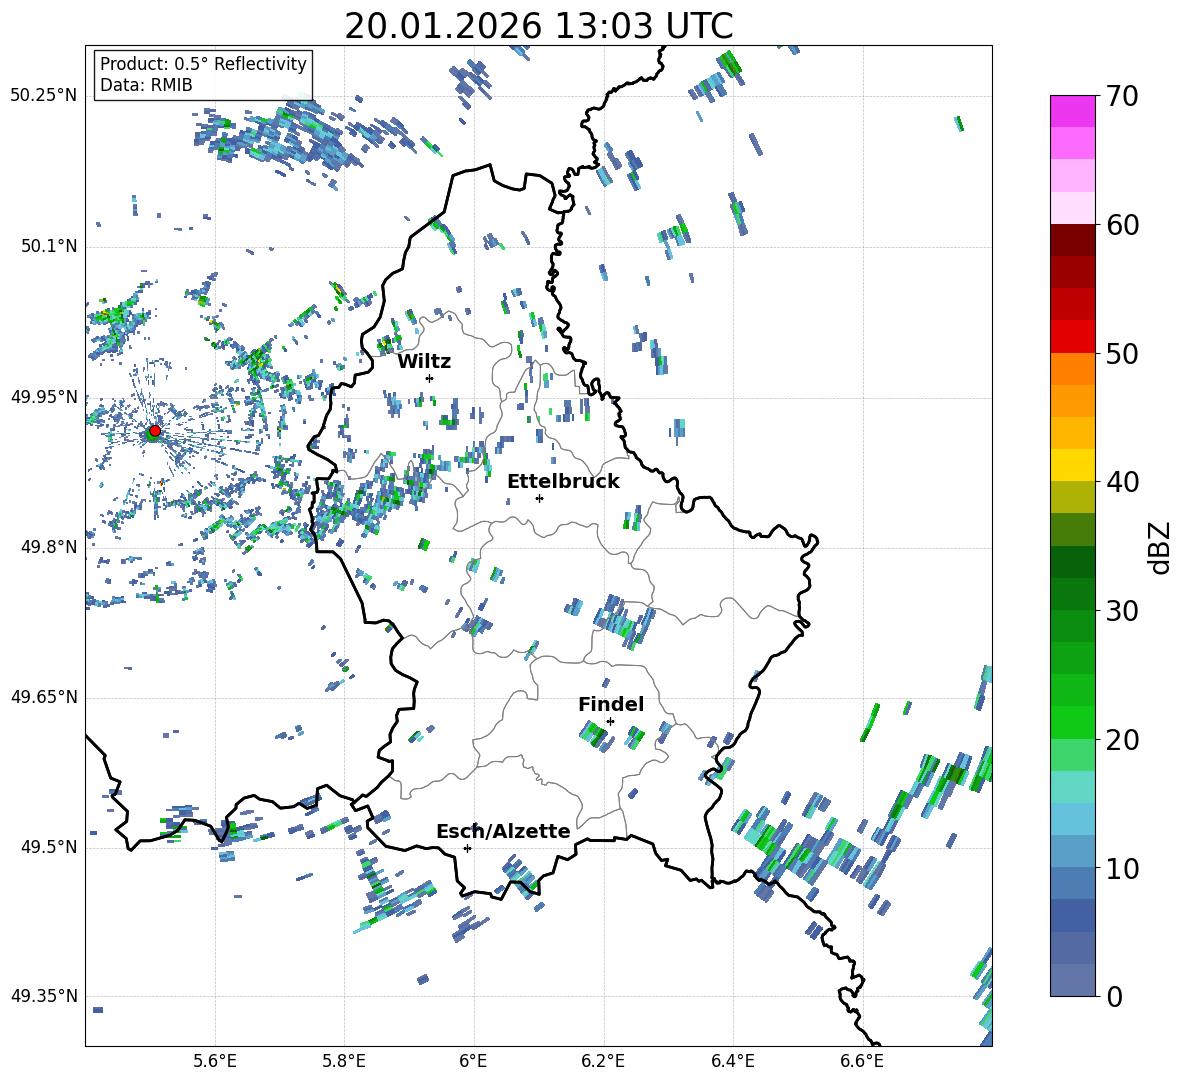1184x1081 pixels.
Task: Click the 30 tick on the colorbar
Action: tap(1121, 611)
